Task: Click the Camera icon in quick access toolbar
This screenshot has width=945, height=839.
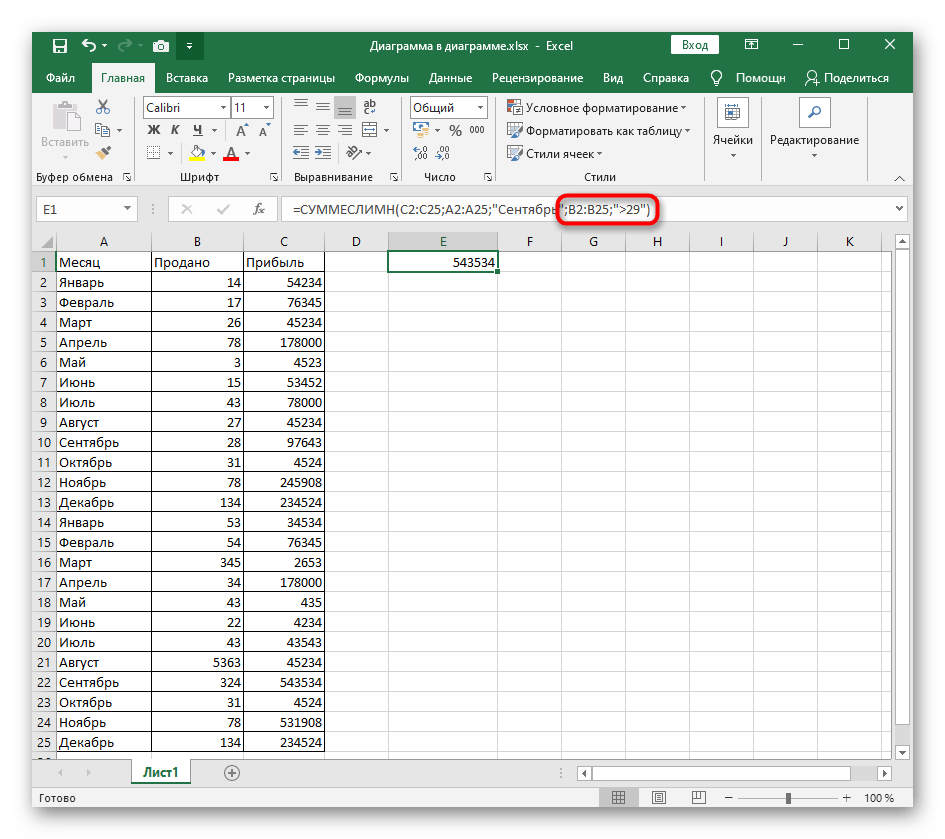Action: [x=159, y=46]
